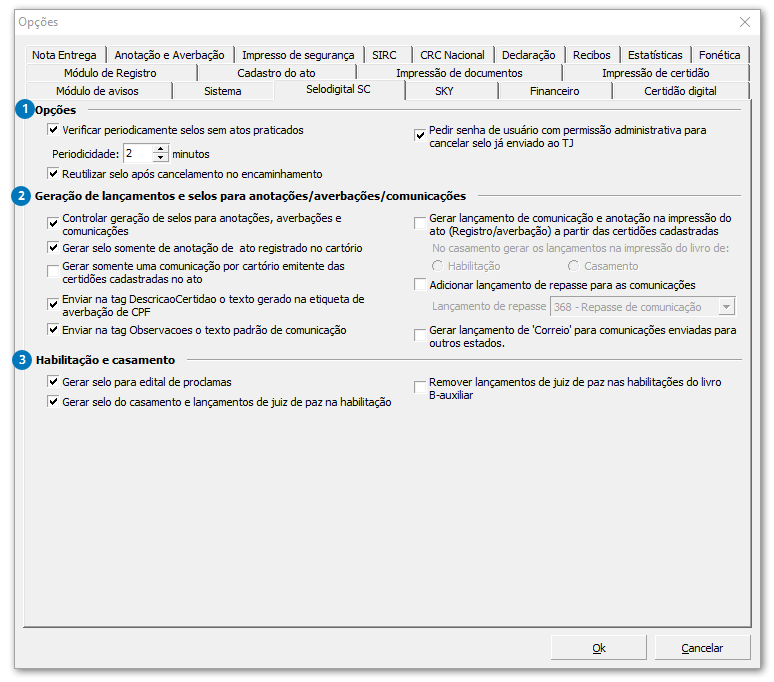774x682 pixels.
Task: Open the Anotação e Averbação tab
Action: tap(169, 55)
